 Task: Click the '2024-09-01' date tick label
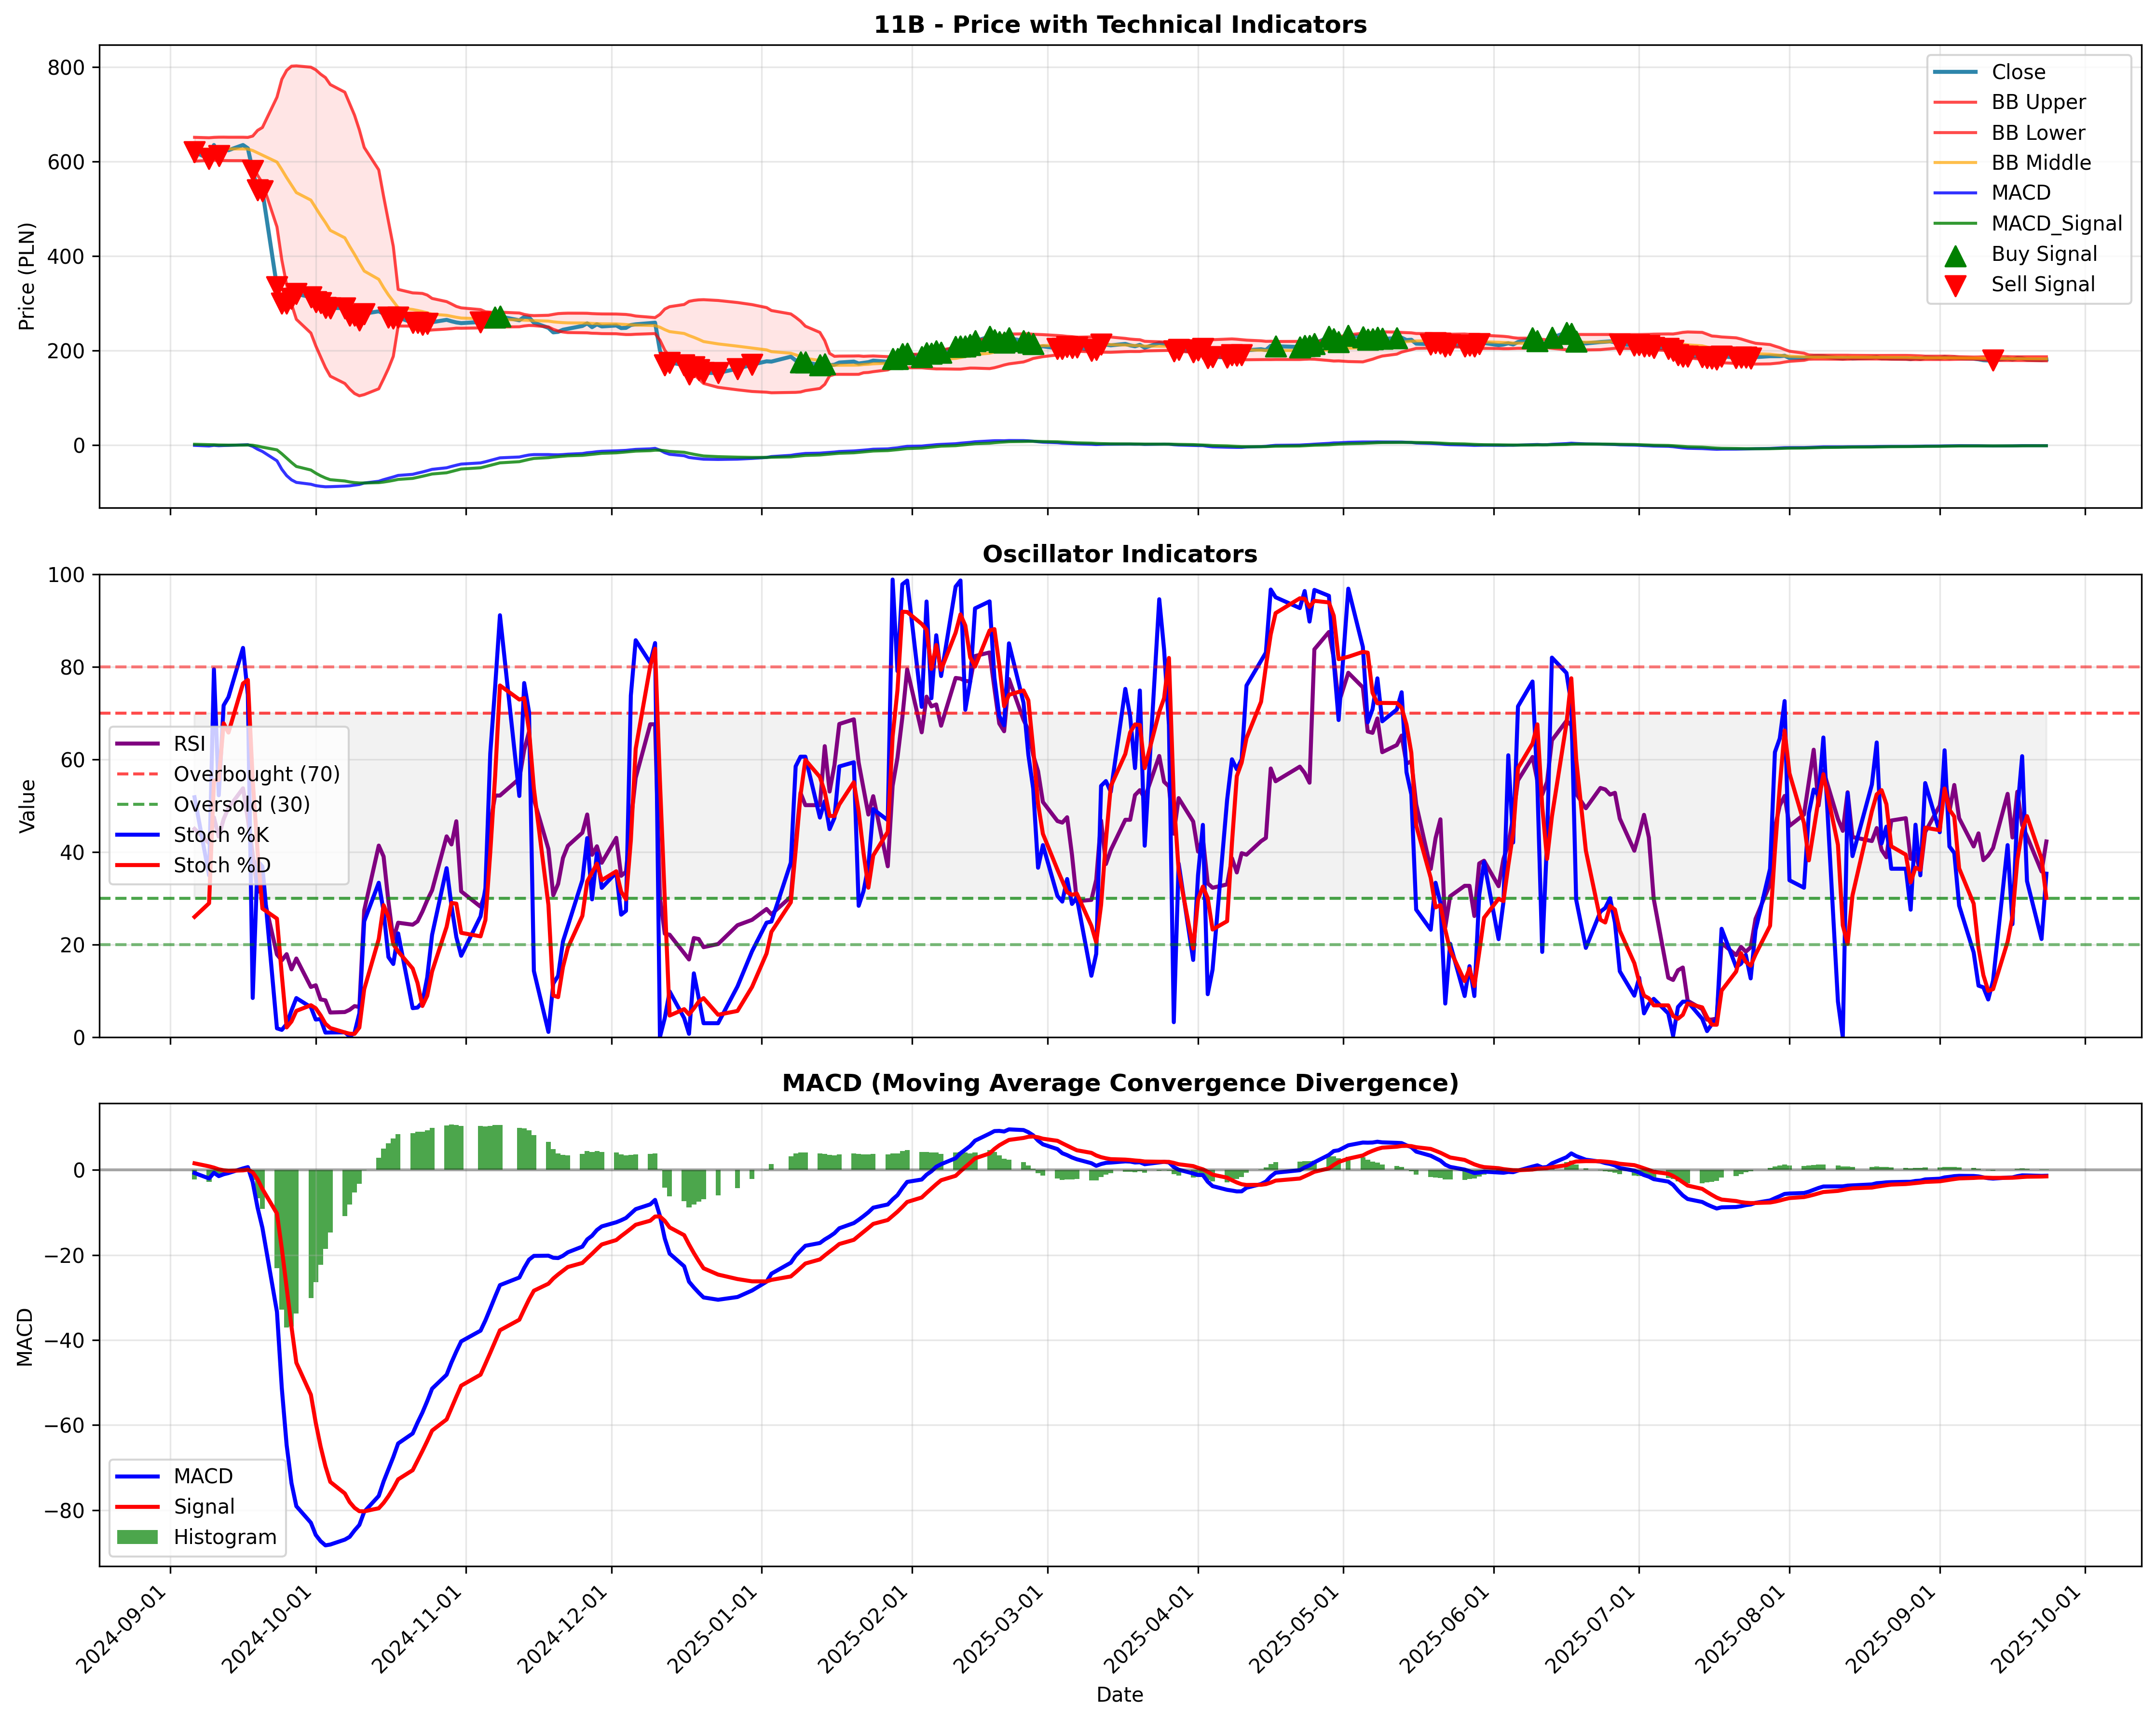122,1629
